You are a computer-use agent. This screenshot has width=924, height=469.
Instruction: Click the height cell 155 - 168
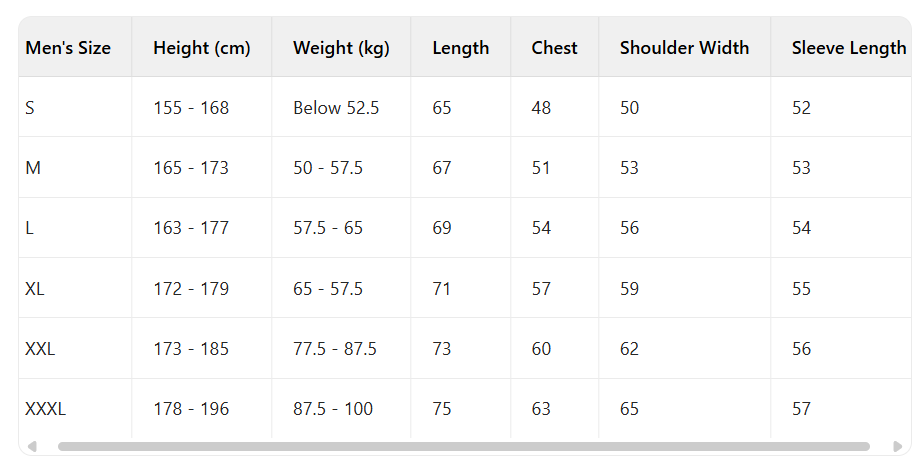pos(191,108)
